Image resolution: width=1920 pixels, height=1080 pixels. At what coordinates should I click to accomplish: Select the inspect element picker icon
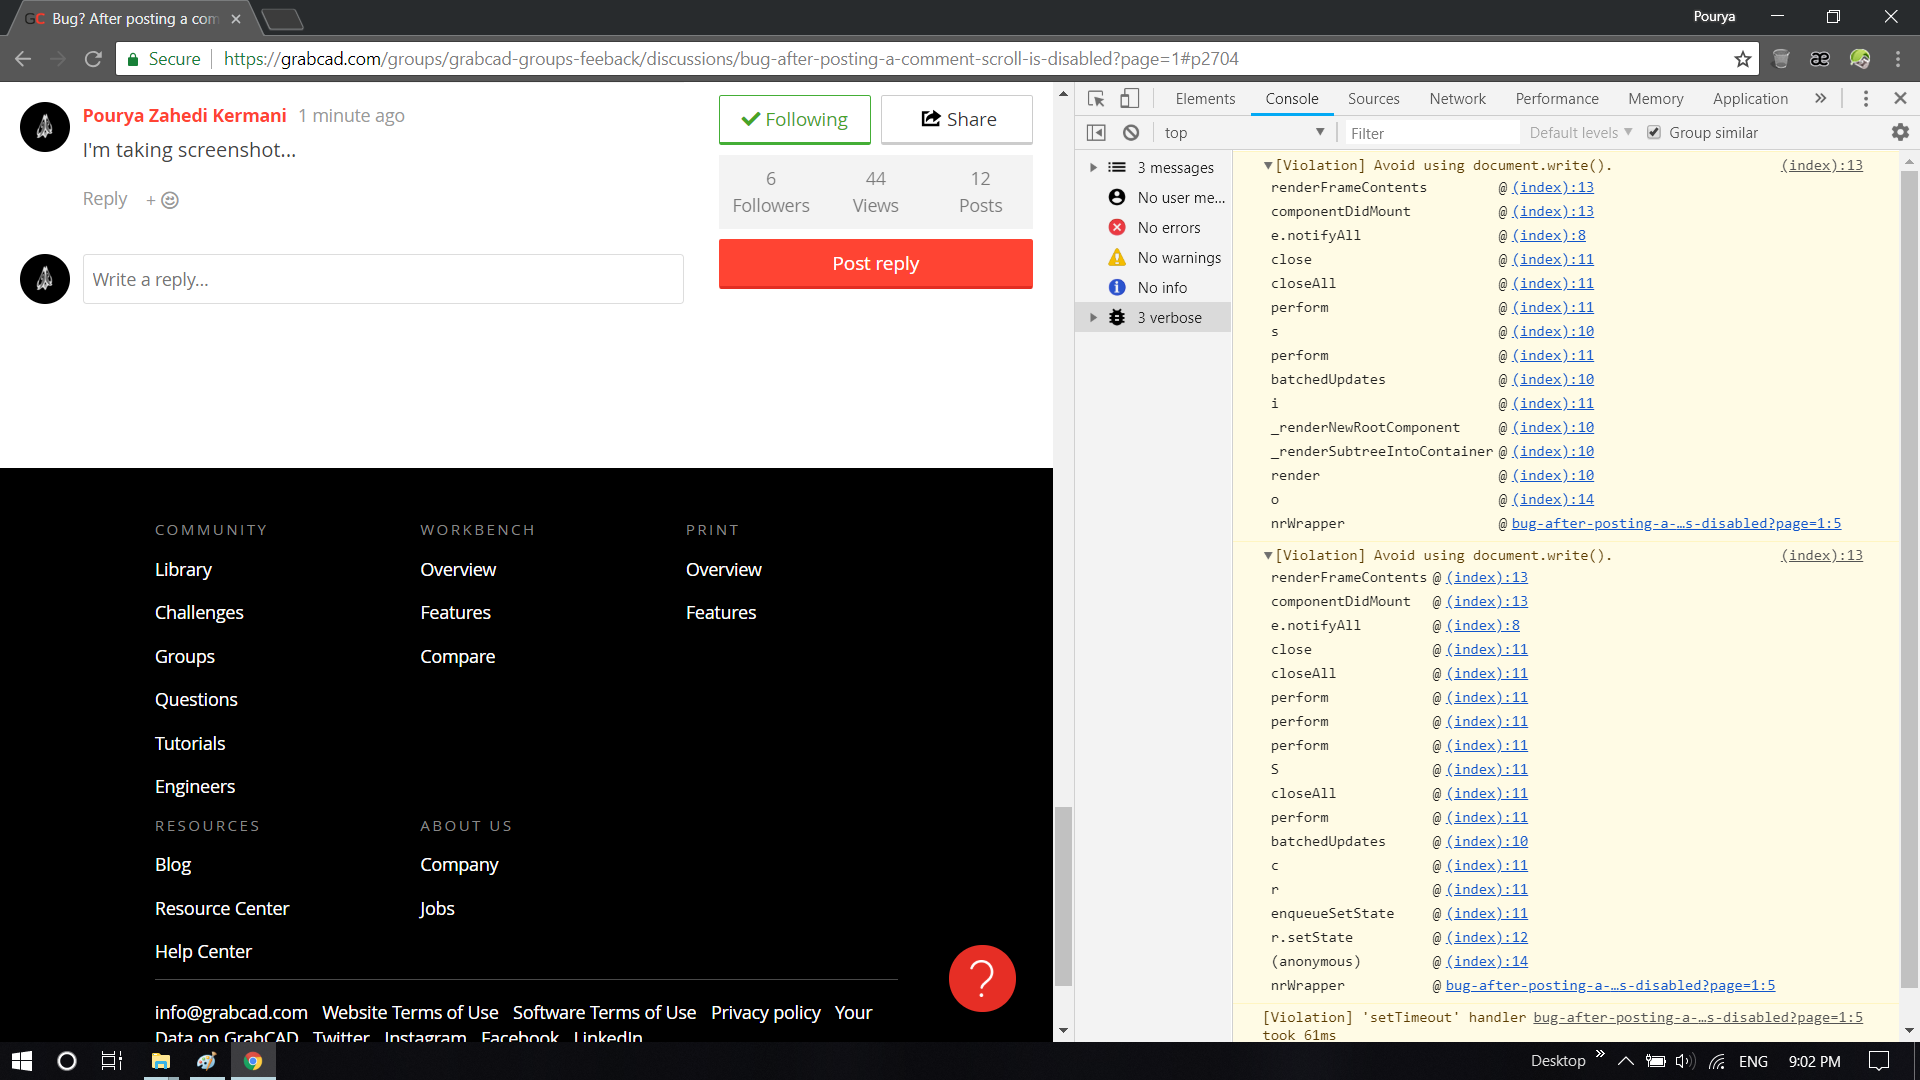(1096, 98)
